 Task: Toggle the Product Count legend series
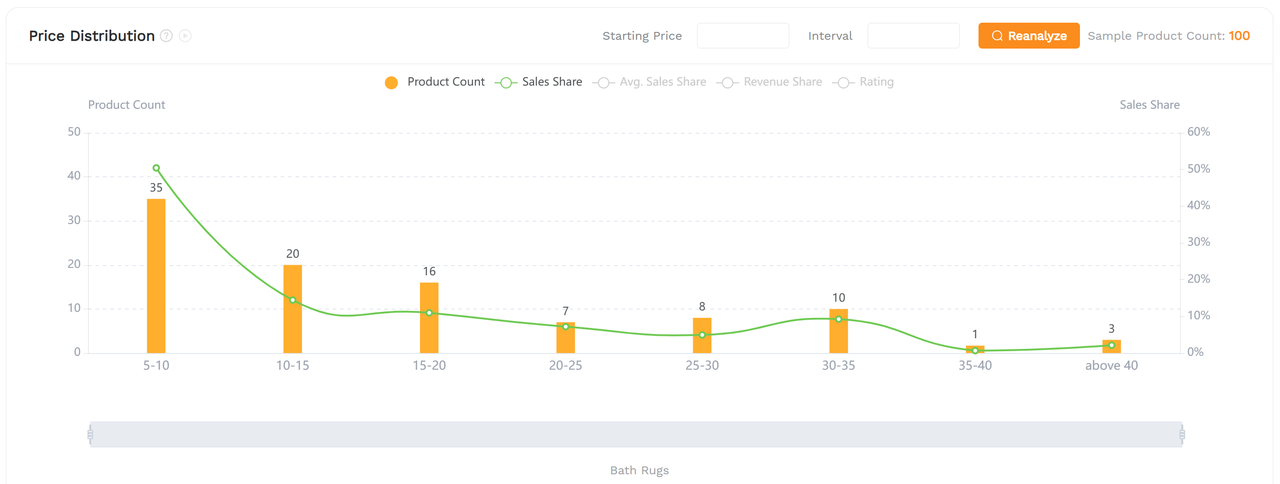435,82
